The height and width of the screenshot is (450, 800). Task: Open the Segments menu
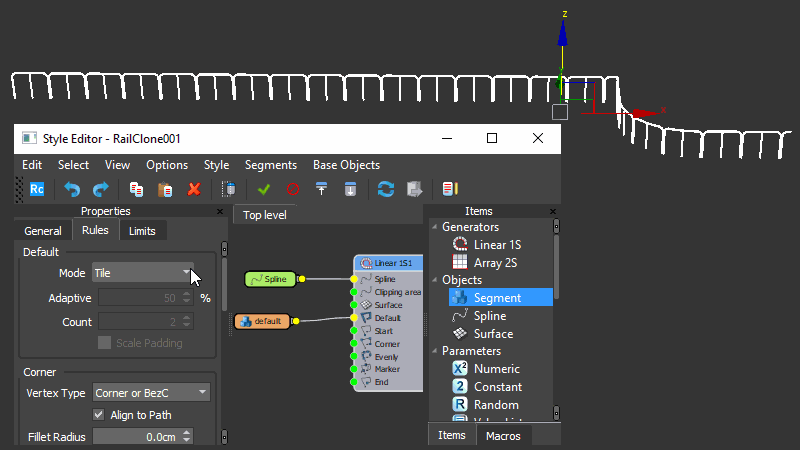tap(270, 165)
